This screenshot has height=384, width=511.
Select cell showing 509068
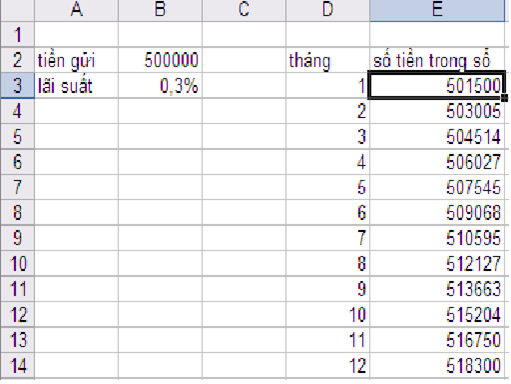pyautogui.click(x=437, y=212)
